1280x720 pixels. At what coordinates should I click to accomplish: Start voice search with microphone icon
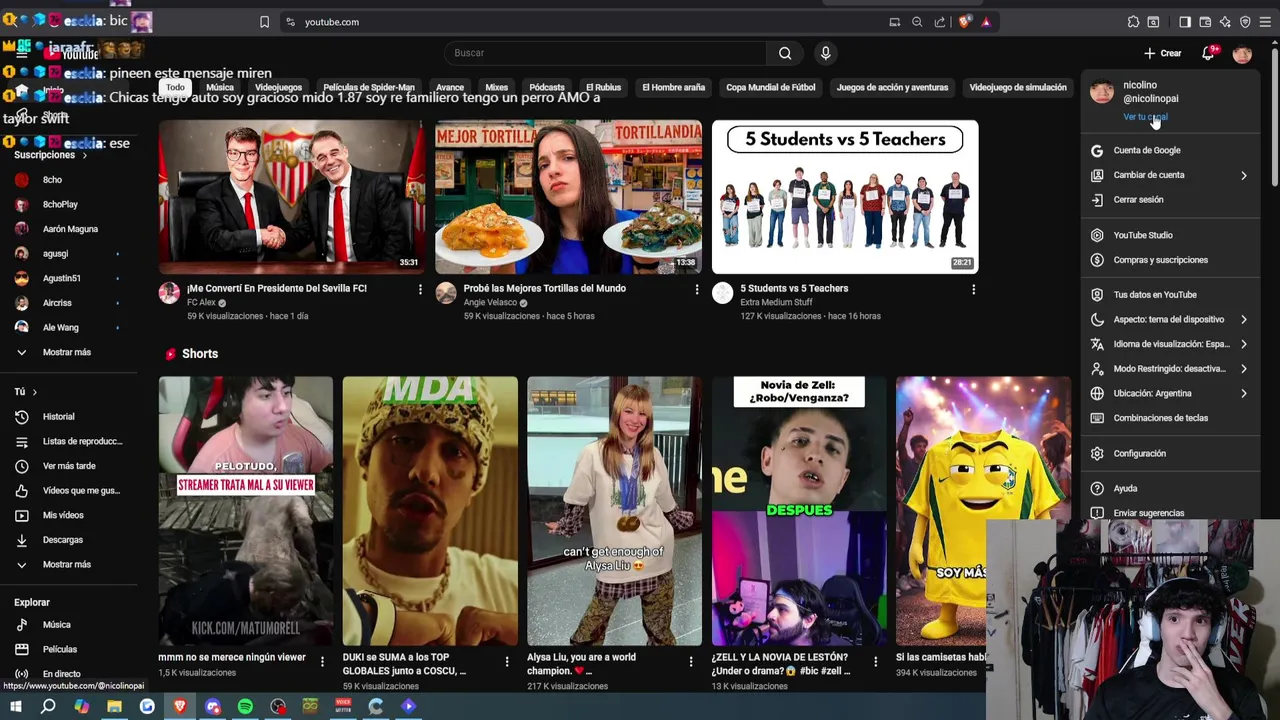(x=825, y=53)
